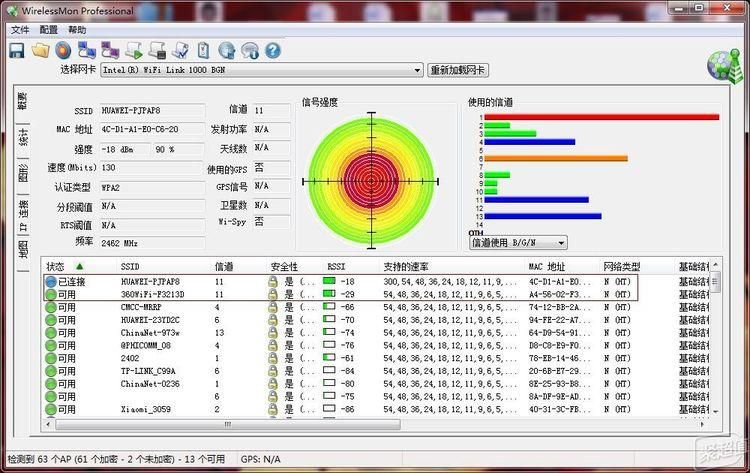Click the full green signal bar showing -18
Viewport: 750px width, 473px height.
[x=329, y=281]
